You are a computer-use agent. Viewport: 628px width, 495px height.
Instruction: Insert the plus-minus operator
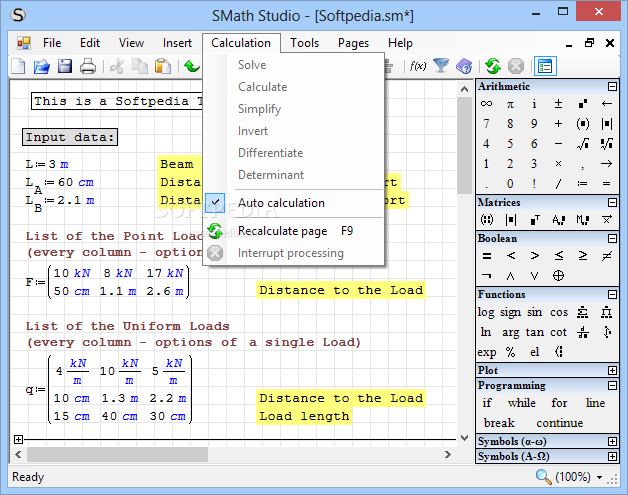coord(558,104)
